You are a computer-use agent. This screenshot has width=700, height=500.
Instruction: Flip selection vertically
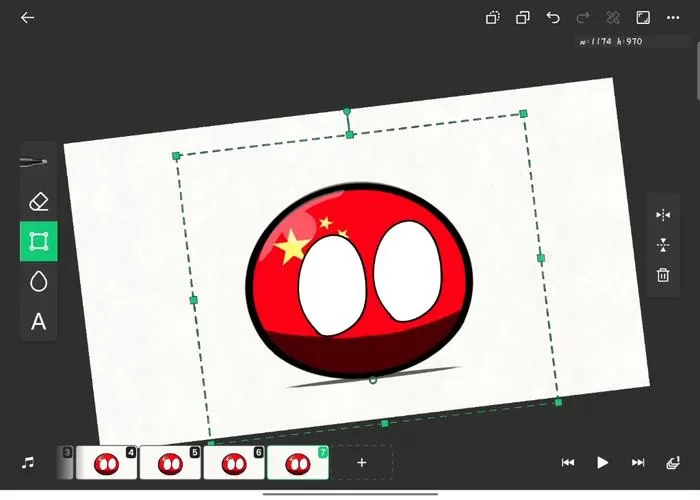[663, 245]
